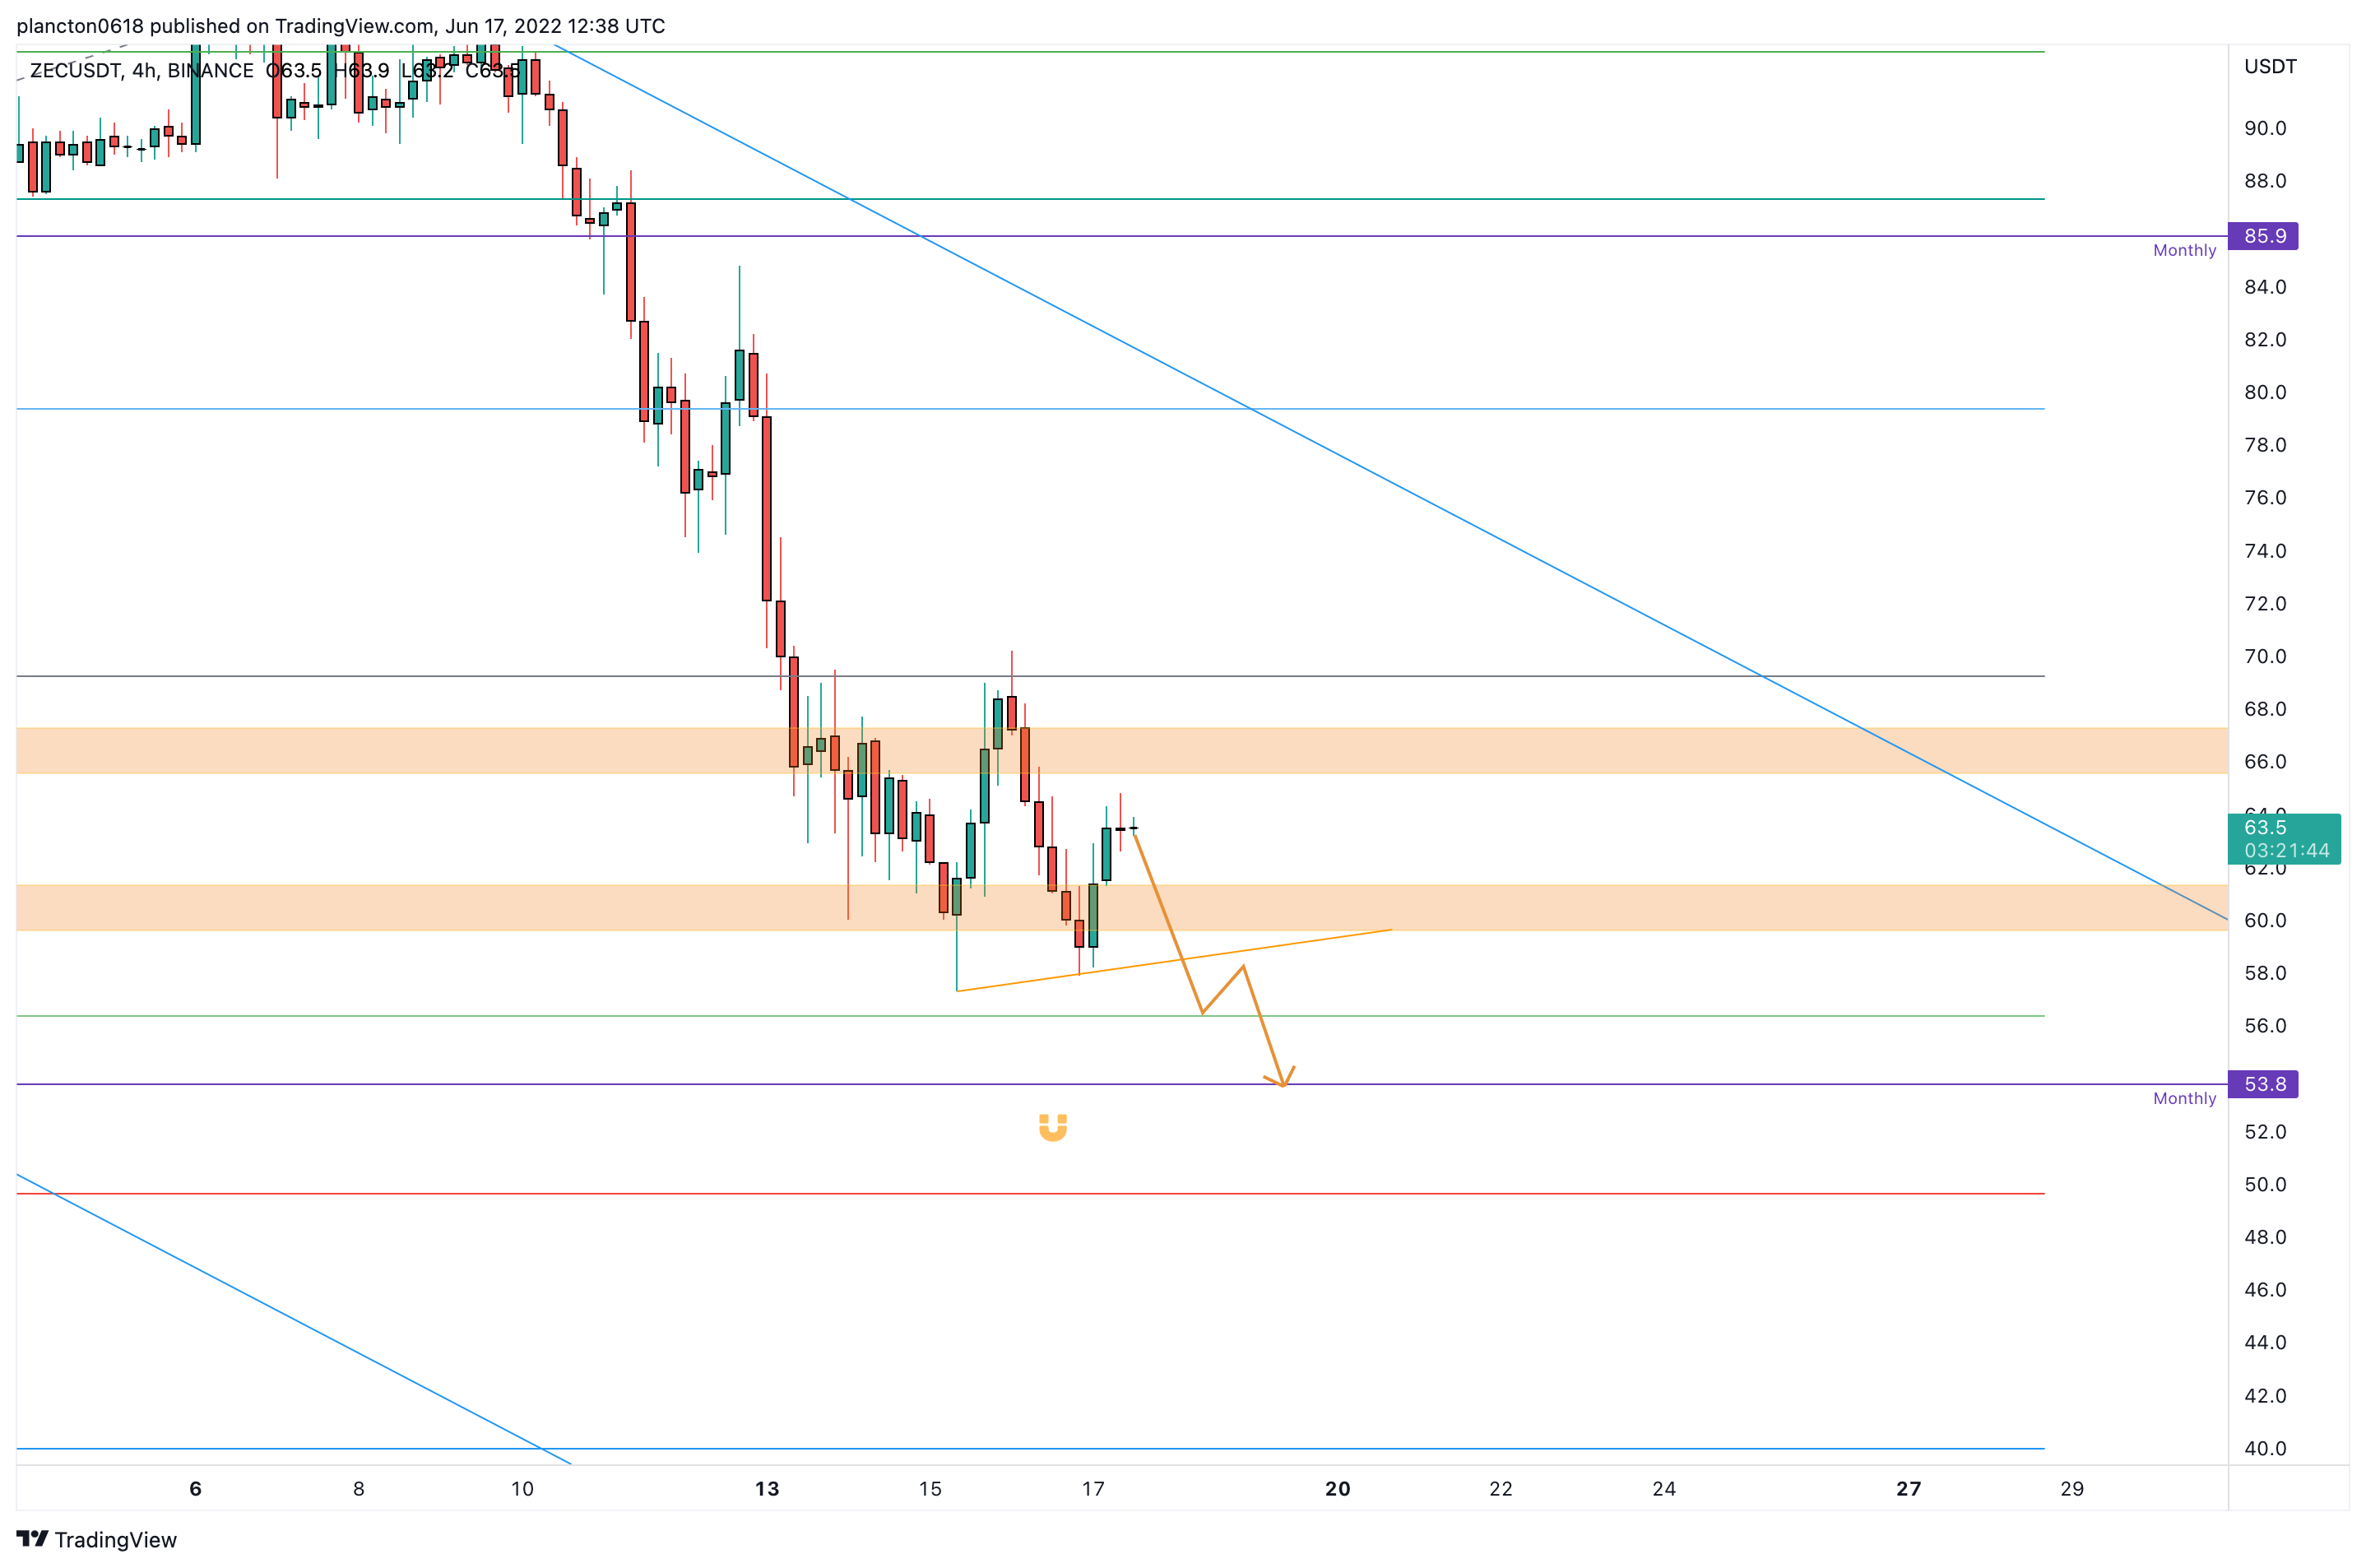Screen dimensions: 2366x1568
Task: Click the latest candle near 63.5
Action: (1134, 828)
